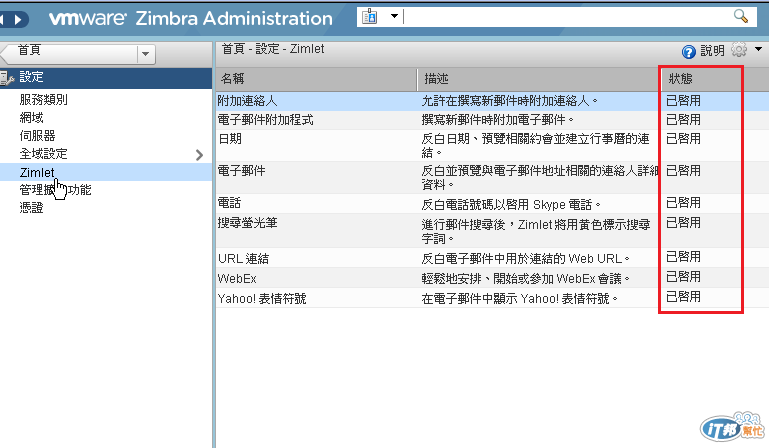Viewport: 769px width, 448px height.
Task: Expand the 全域設定 chevron
Action: [199, 155]
